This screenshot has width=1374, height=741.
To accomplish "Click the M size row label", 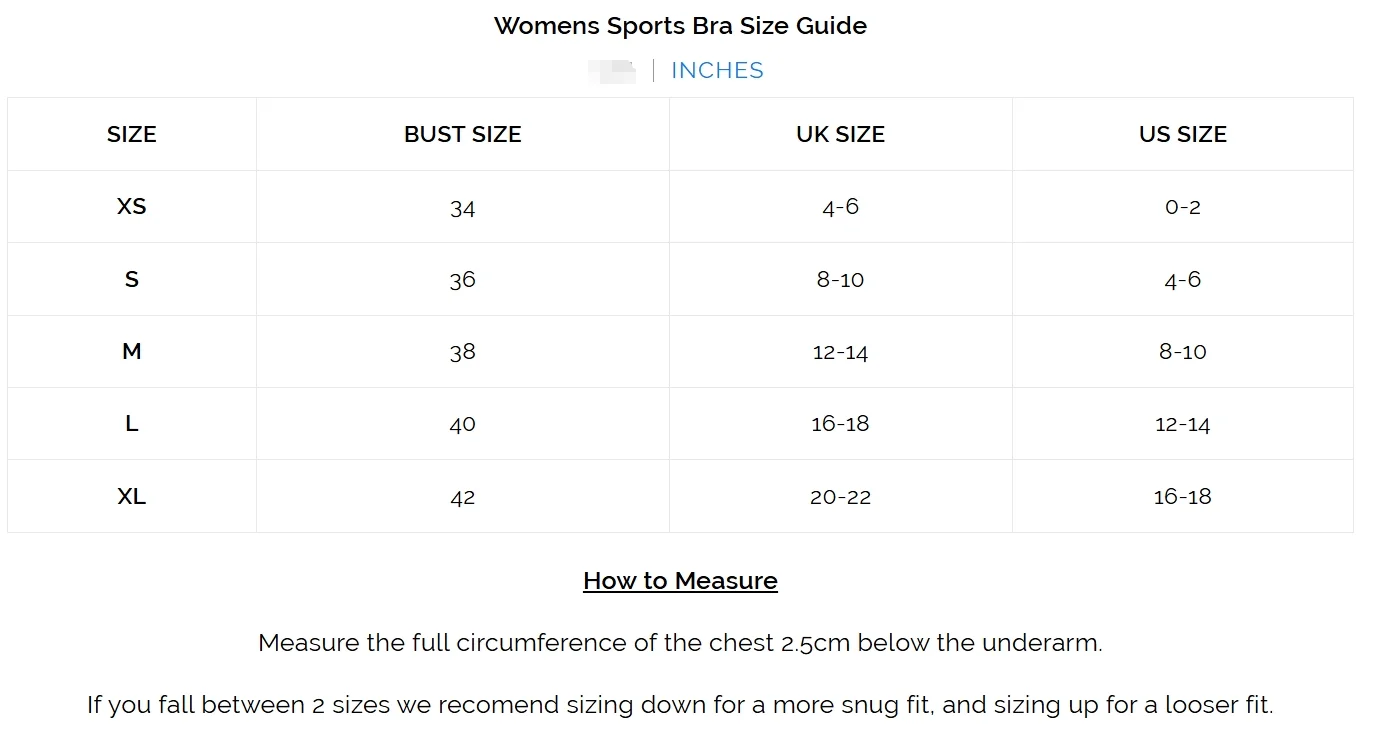I will pos(132,351).
